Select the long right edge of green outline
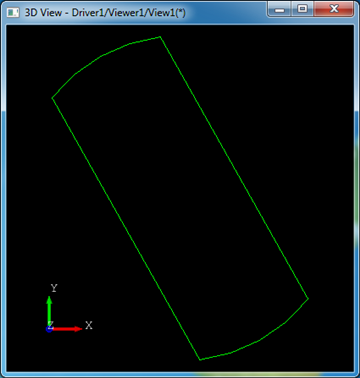This screenshot has width=360, height=378. click(x=234, y=168)
